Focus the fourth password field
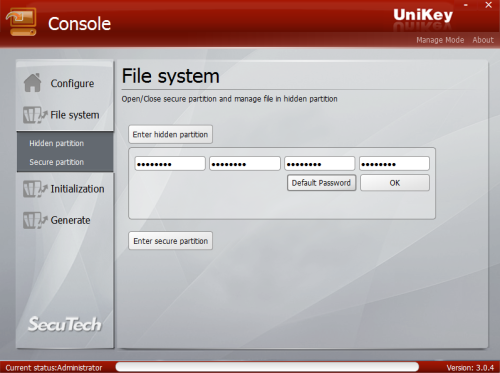This screenshot has width=500, height=373. [x=394, y=164]
